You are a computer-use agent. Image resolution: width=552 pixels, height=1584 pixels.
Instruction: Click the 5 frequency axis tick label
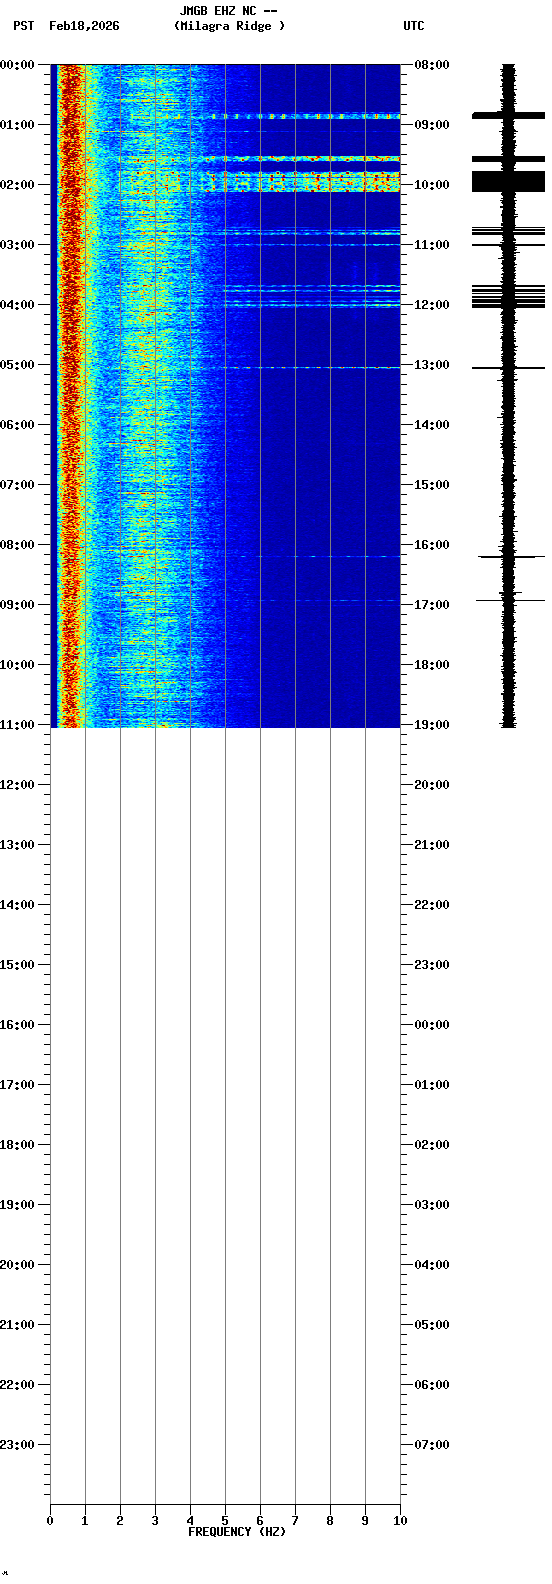[x=225, y=1521]
